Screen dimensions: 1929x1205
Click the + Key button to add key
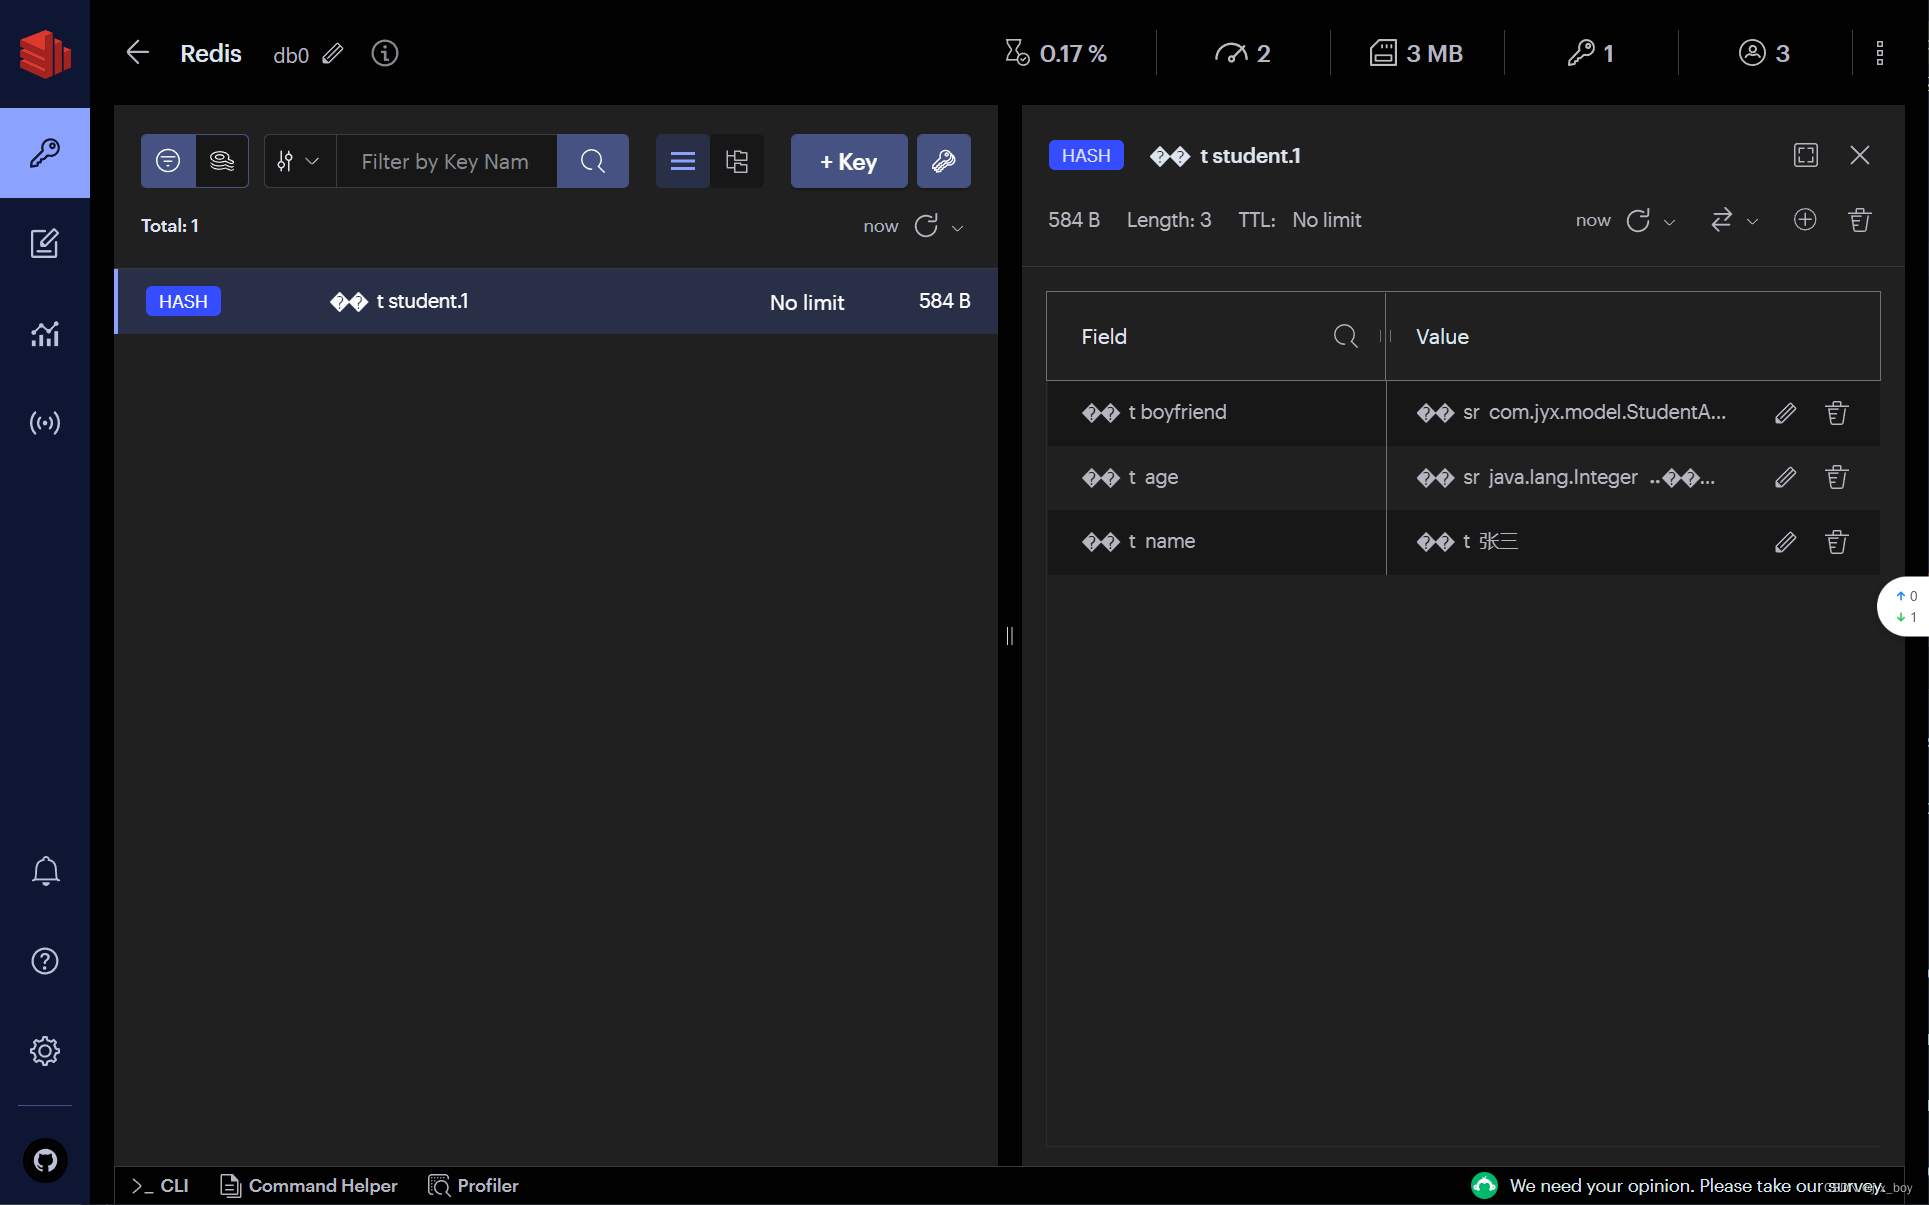point(848,161)
